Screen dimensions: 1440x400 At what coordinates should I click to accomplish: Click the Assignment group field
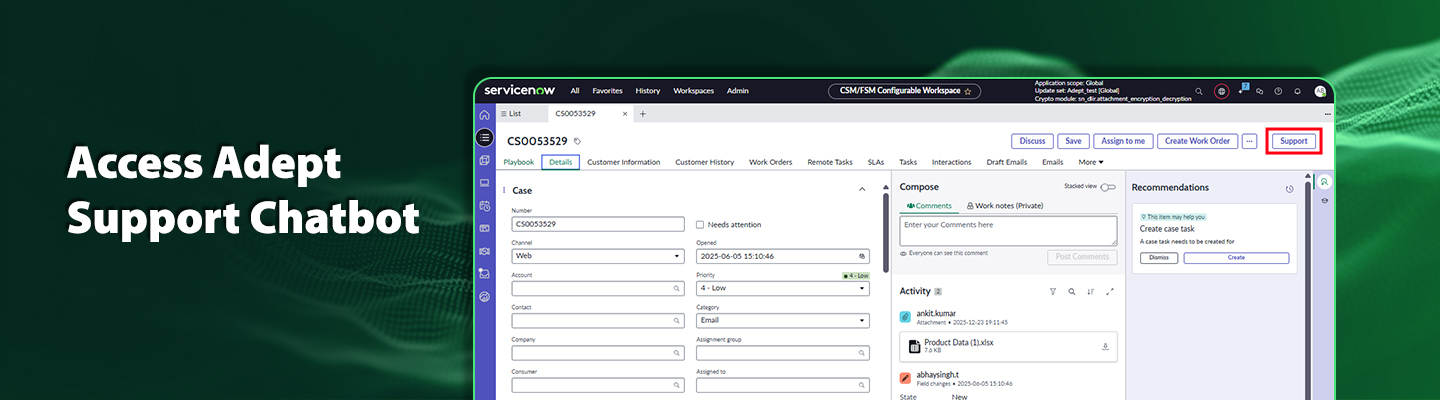pyautogui.click(x=783, y=353)
